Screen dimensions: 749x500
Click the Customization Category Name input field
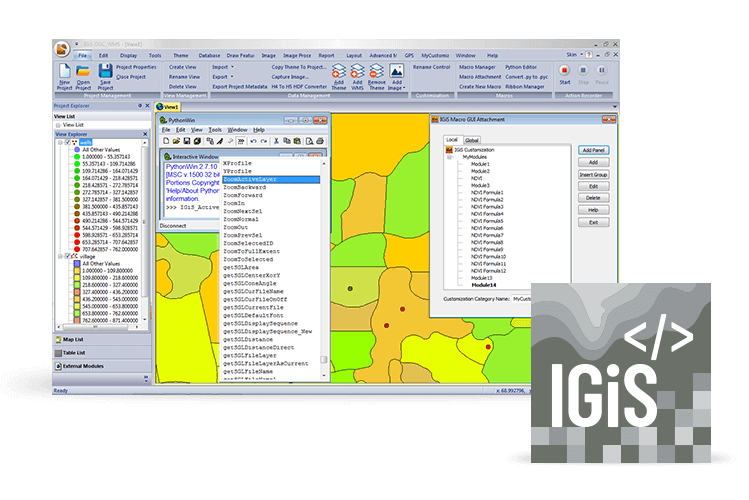click(x=522, y=299)
